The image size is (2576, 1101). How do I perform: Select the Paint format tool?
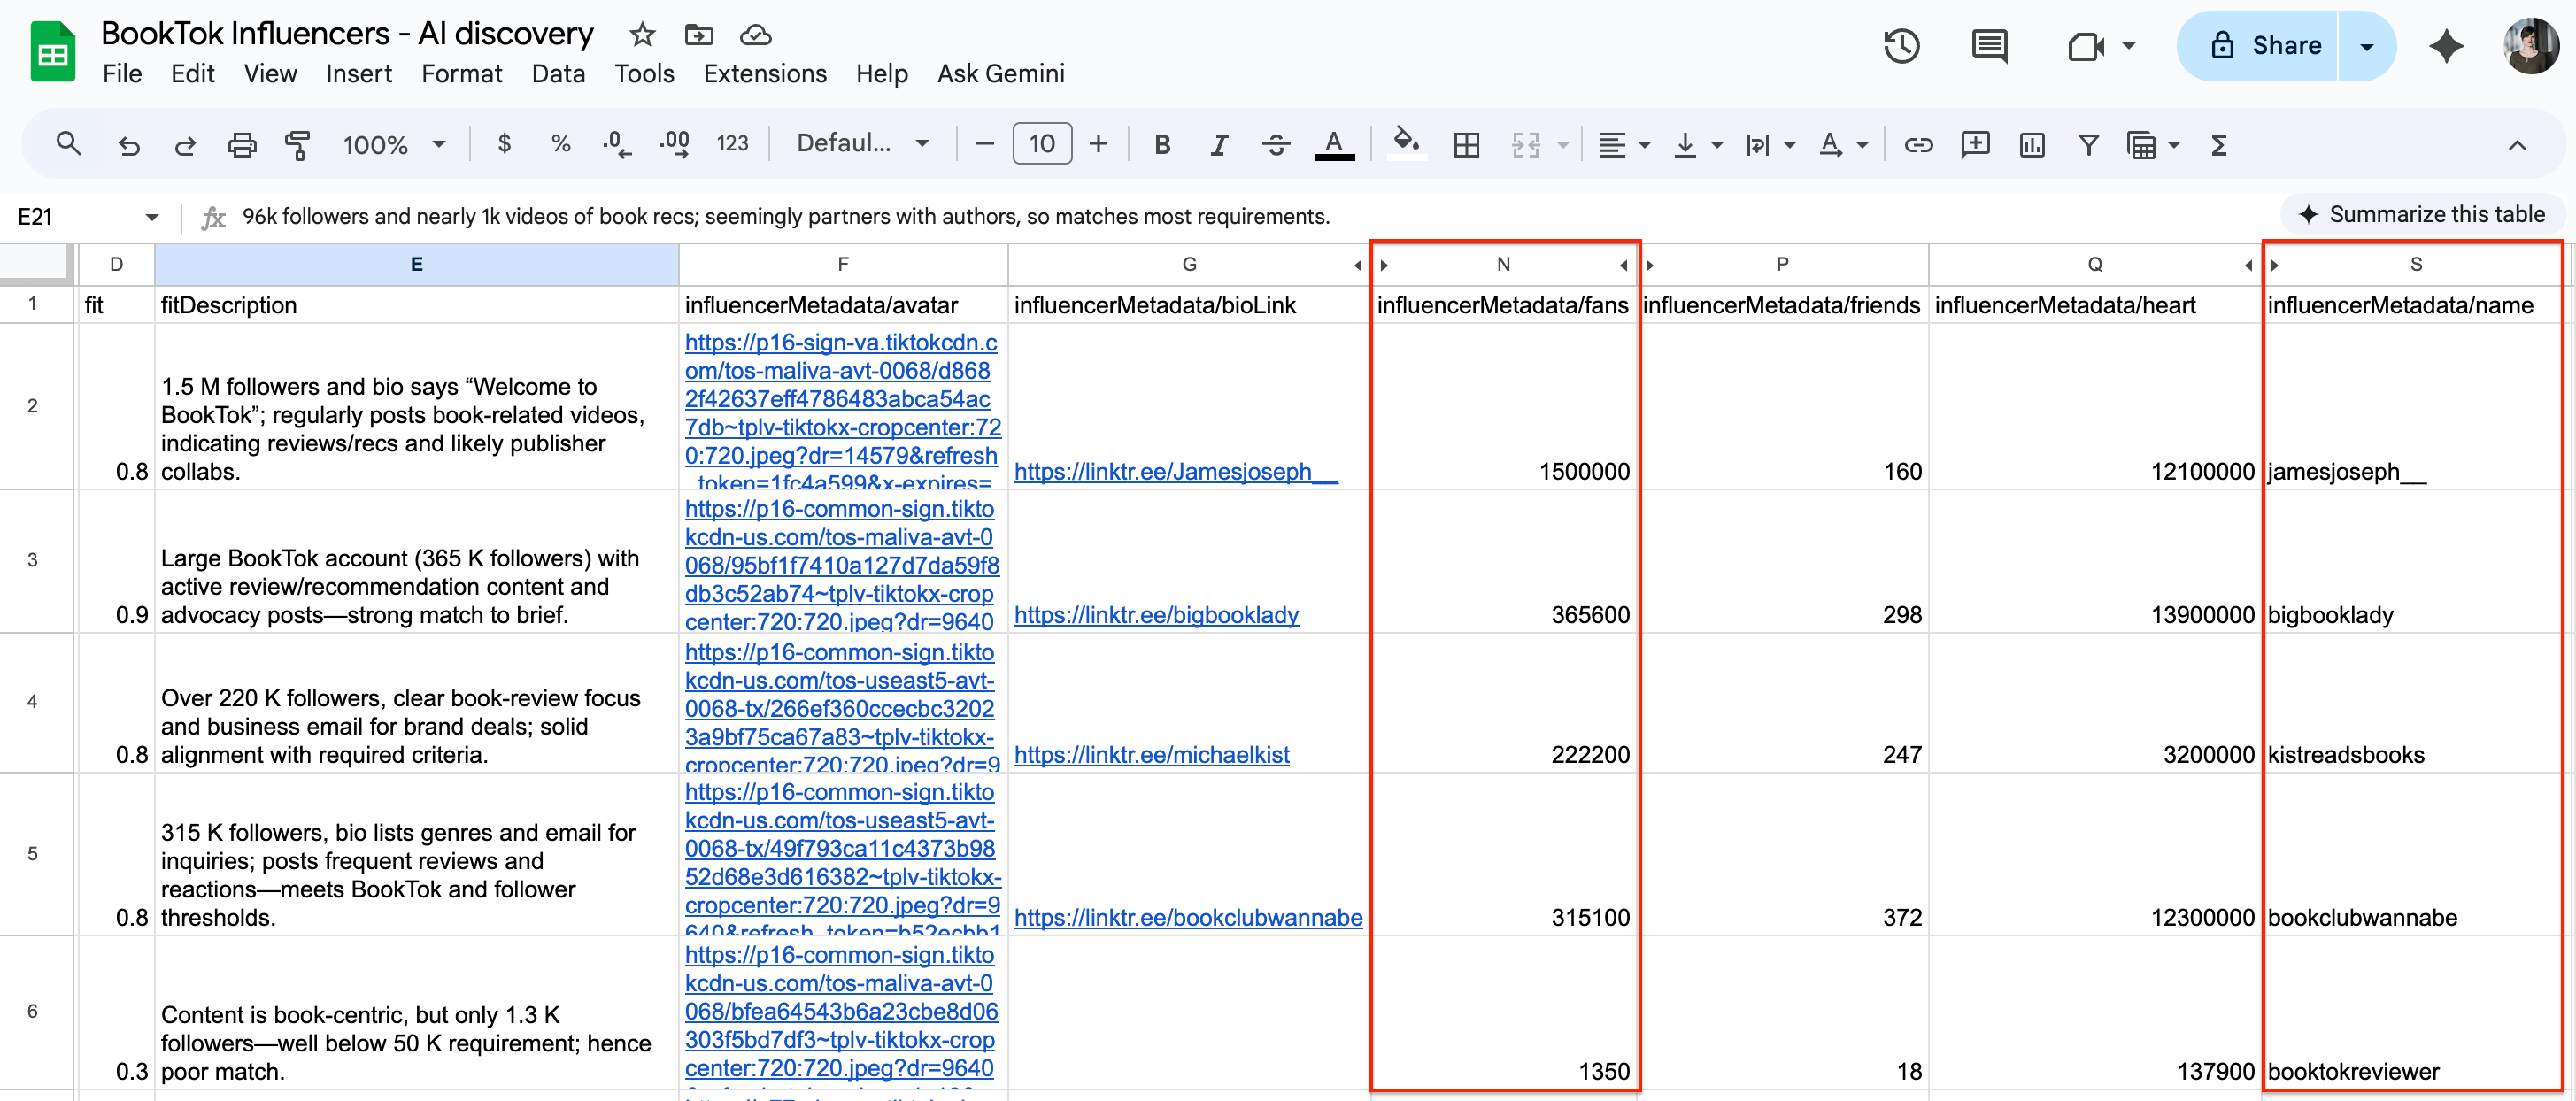click(x=297, y=144)
